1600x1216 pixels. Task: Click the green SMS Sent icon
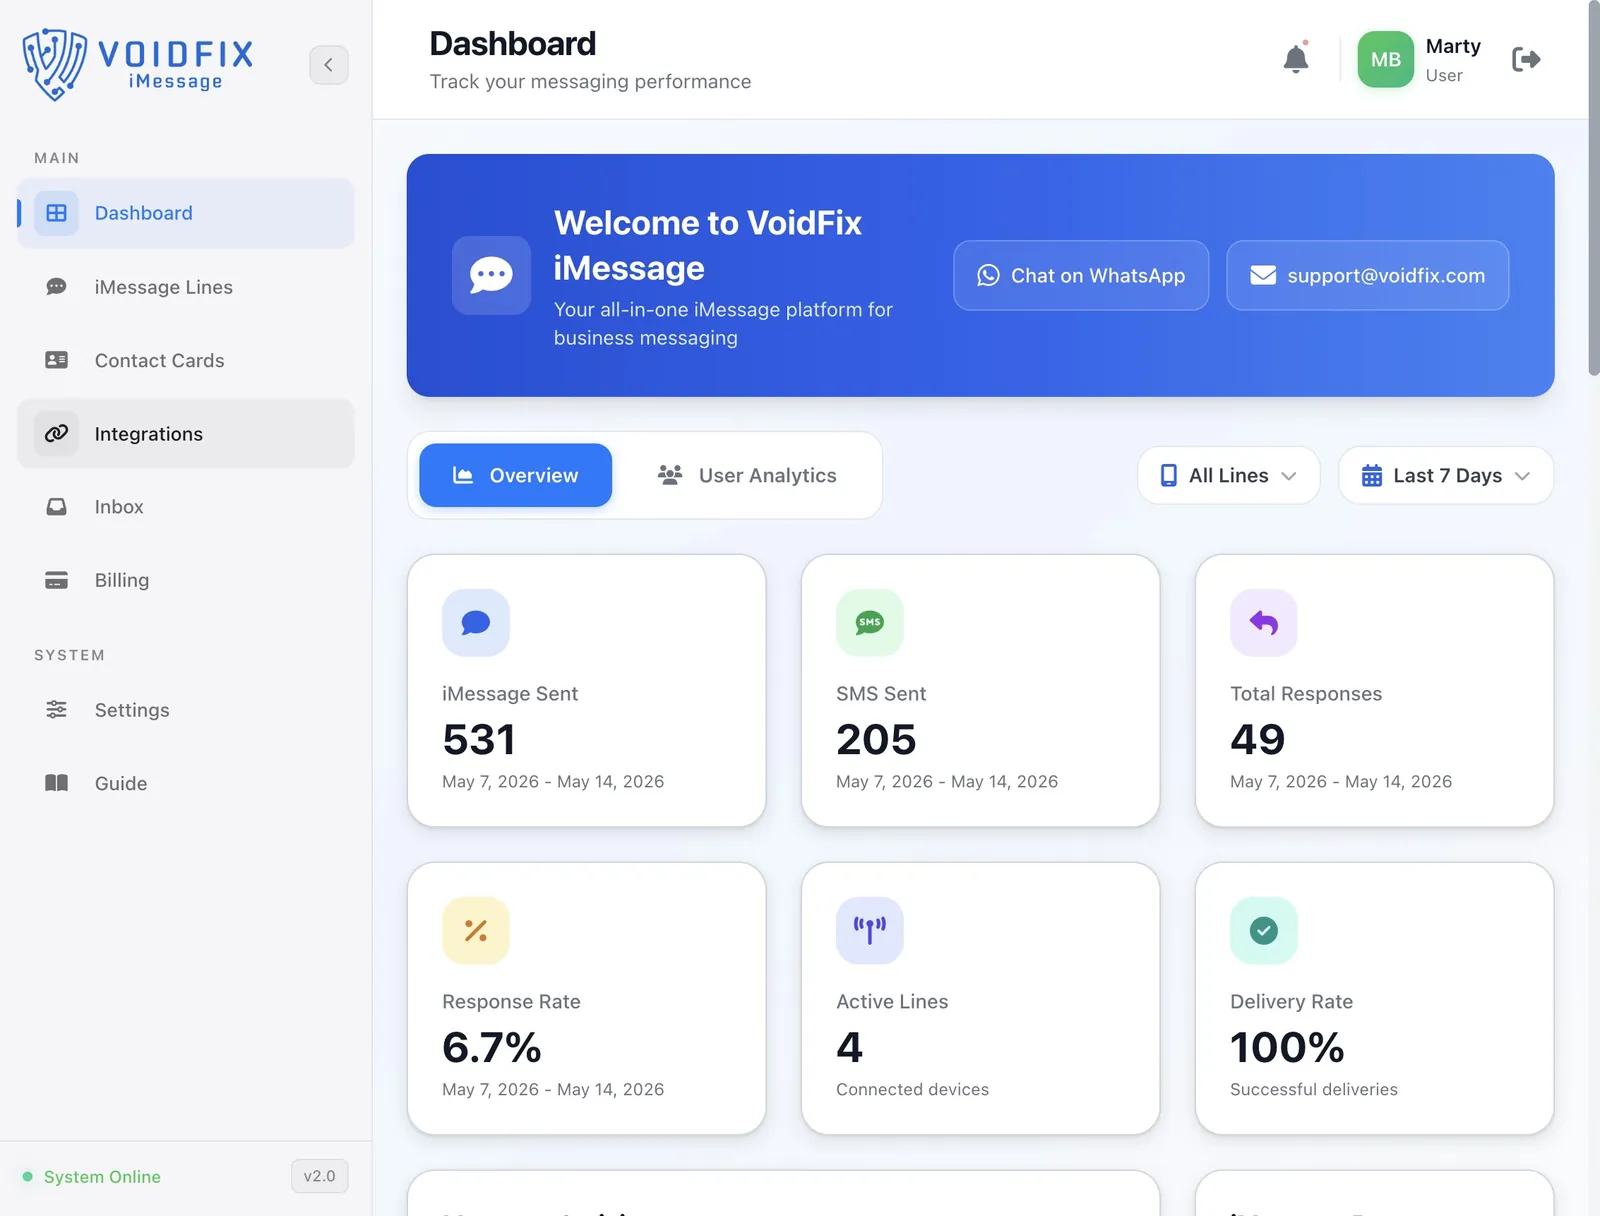tap(870, 623)
